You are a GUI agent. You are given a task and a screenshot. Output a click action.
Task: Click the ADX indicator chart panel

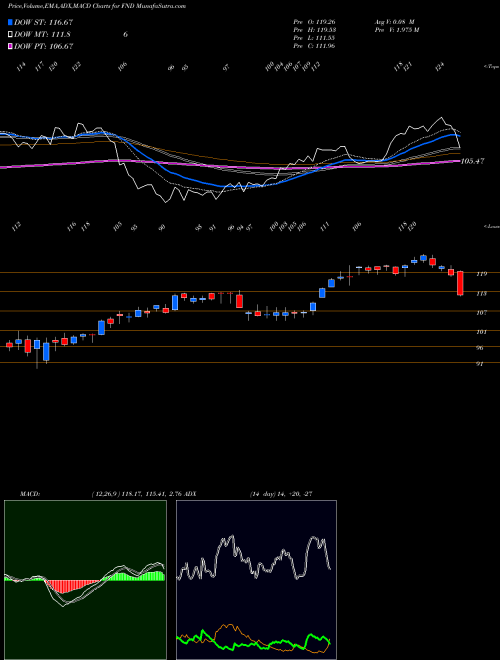coord(256,580)
